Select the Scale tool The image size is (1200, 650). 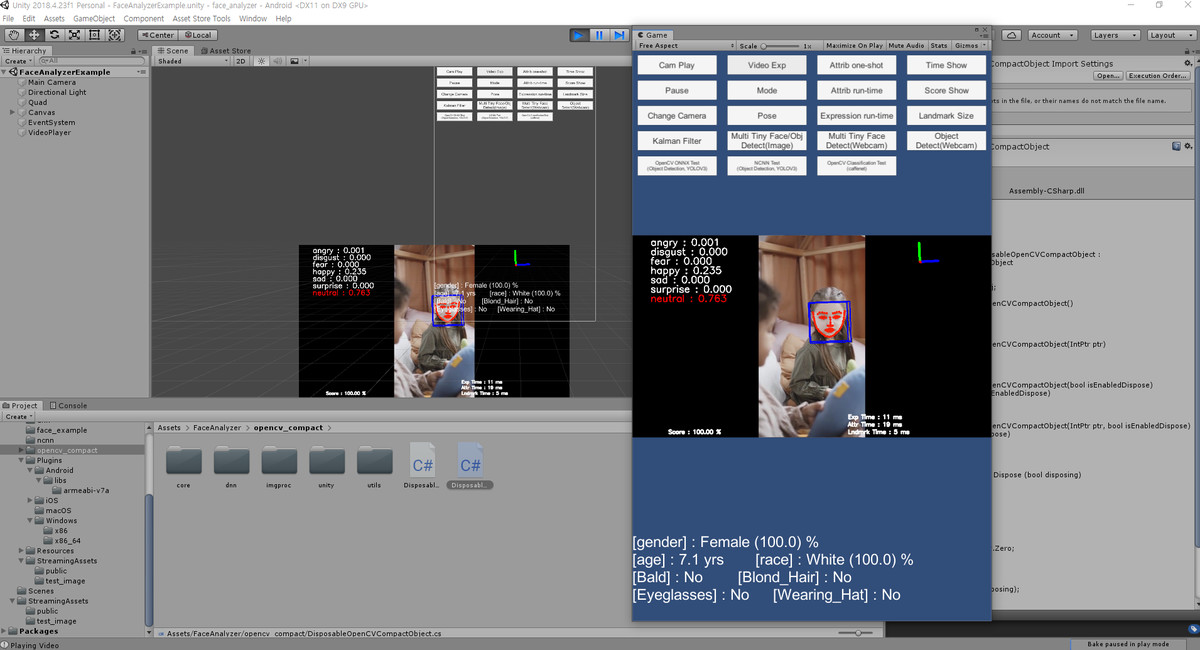point(74,35)
